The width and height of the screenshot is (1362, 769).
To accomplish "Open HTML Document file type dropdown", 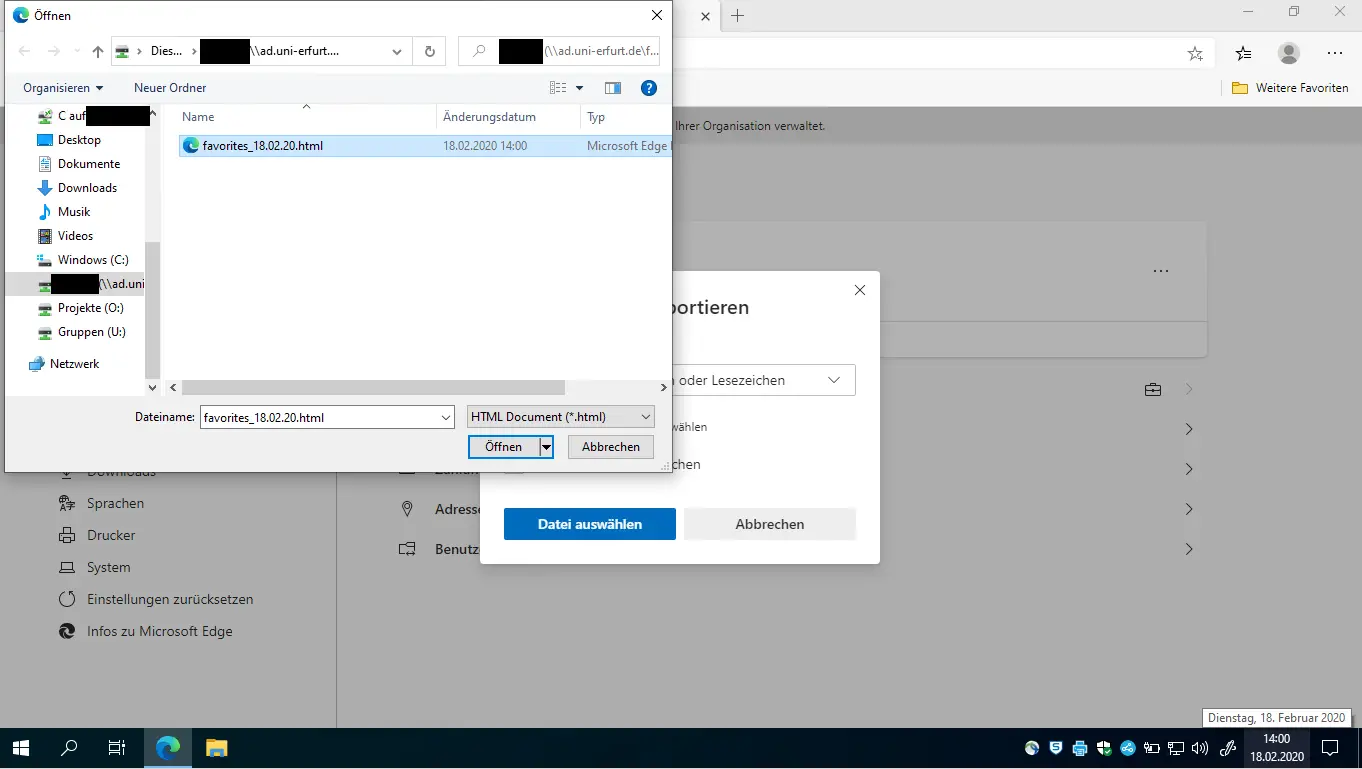I will [x=560, y=417].
